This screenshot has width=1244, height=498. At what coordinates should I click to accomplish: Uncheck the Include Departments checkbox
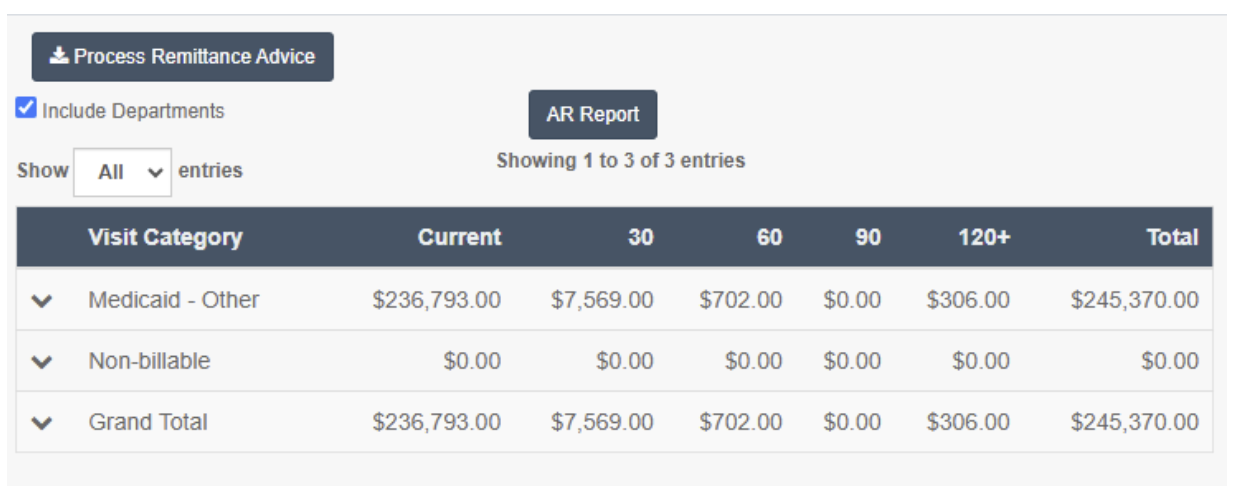point(26,108)
